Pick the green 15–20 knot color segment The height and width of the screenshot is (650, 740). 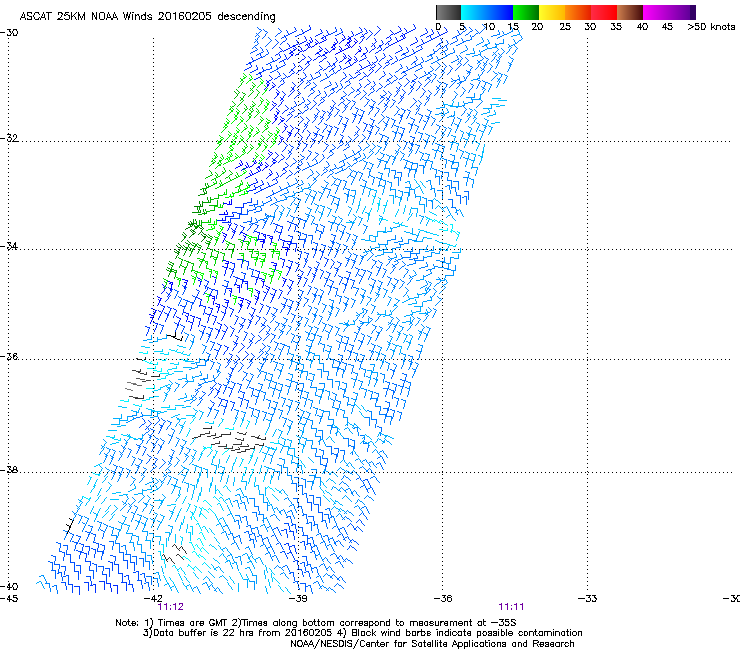pyautogui.click(x=526, y=12)
